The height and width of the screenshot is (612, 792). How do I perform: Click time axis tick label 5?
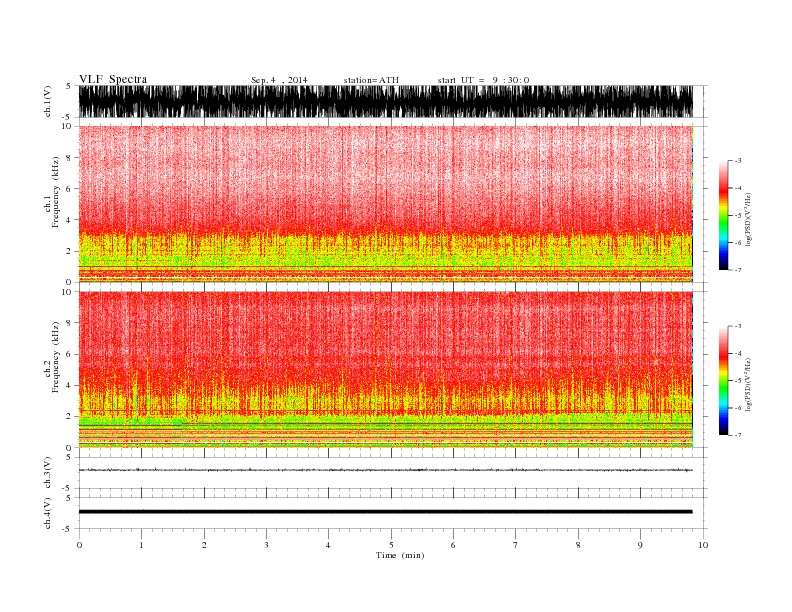point(391,545)
